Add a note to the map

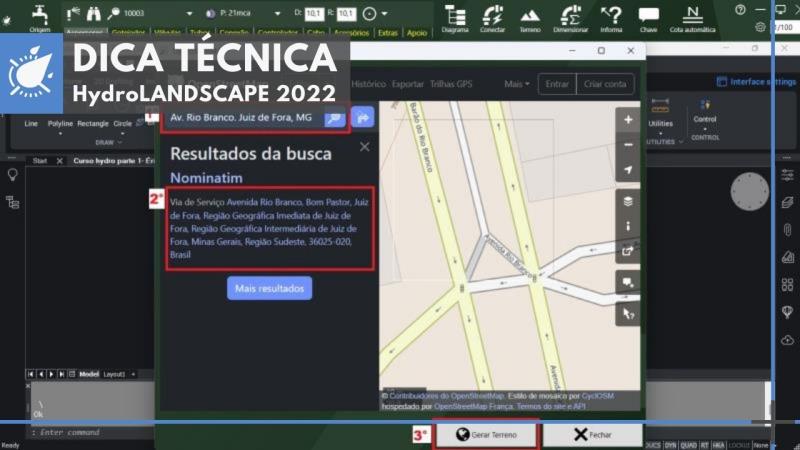click(x=628, y=282)
